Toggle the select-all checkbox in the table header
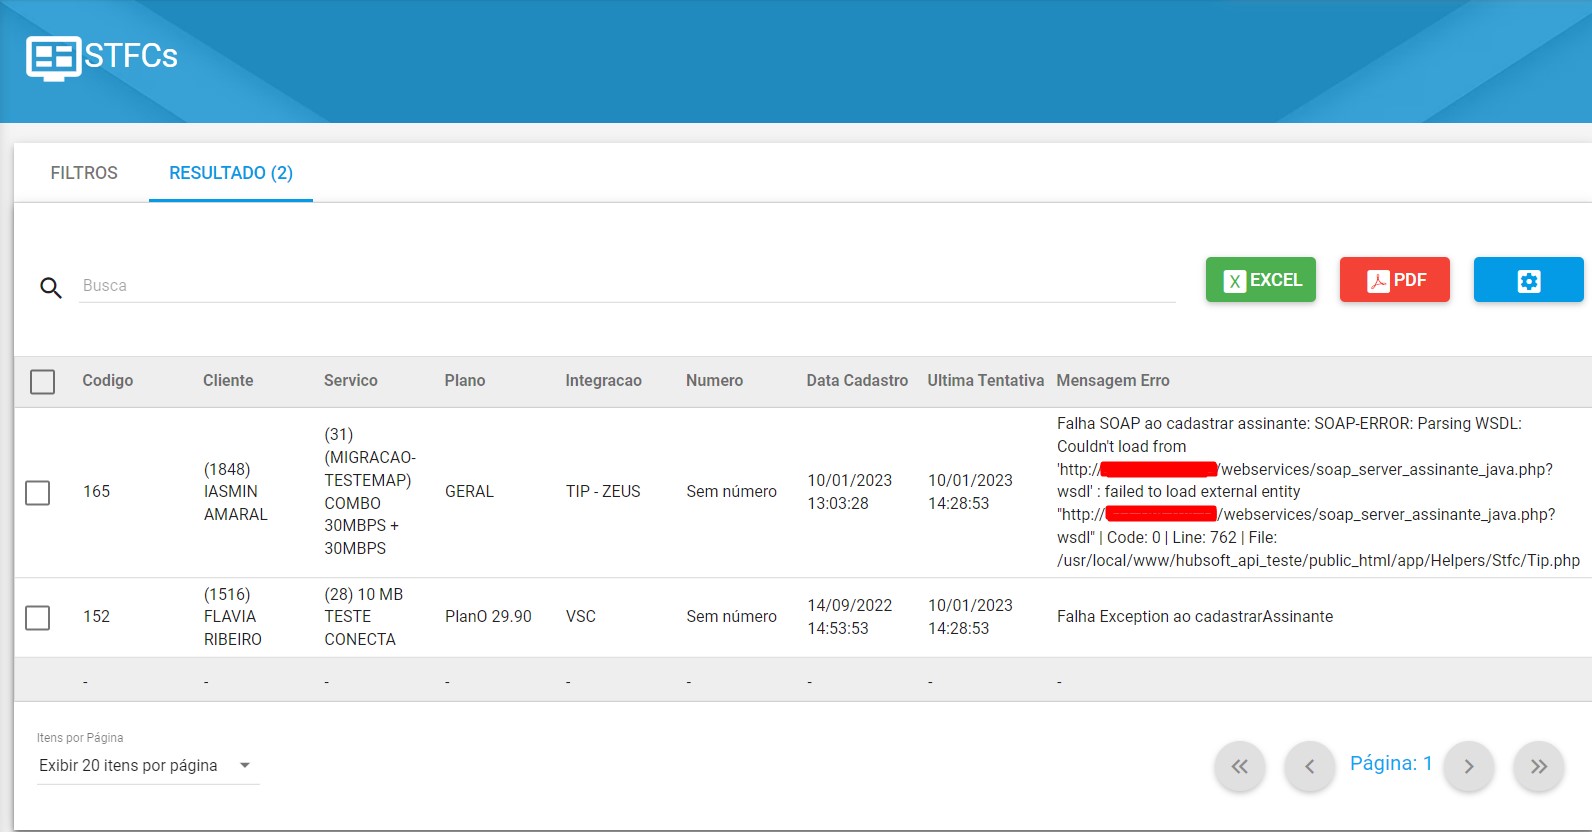Viewport: 1592px width, 832px height. click(43, 382)
